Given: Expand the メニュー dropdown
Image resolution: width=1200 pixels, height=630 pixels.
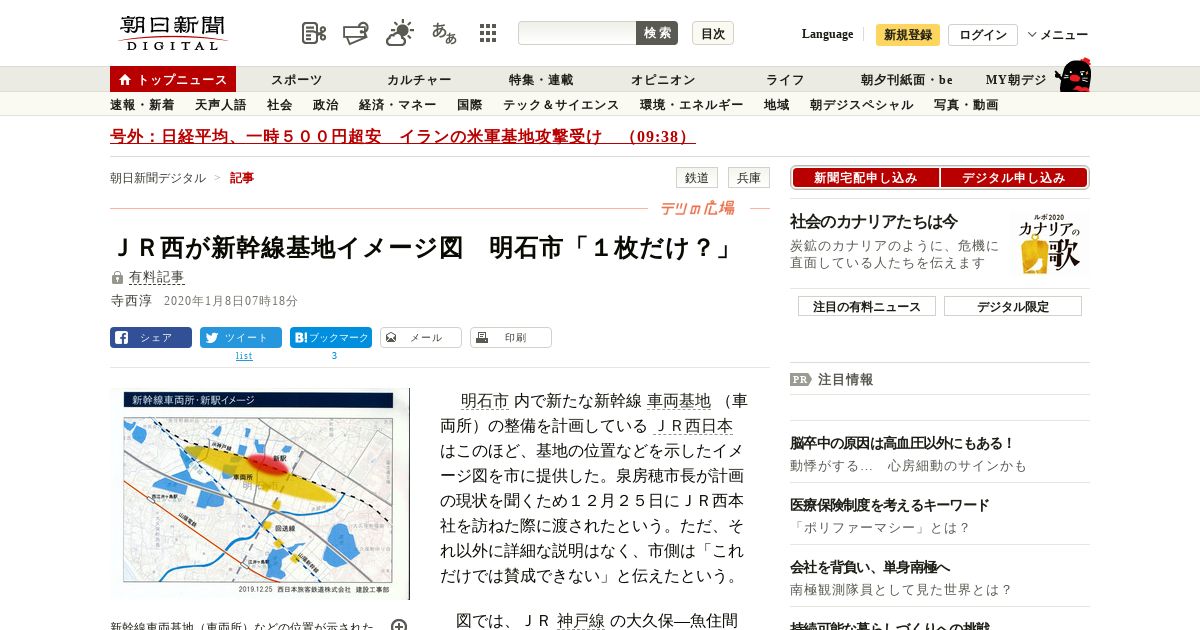Looking at the screenshot, I should point(1058,35).
